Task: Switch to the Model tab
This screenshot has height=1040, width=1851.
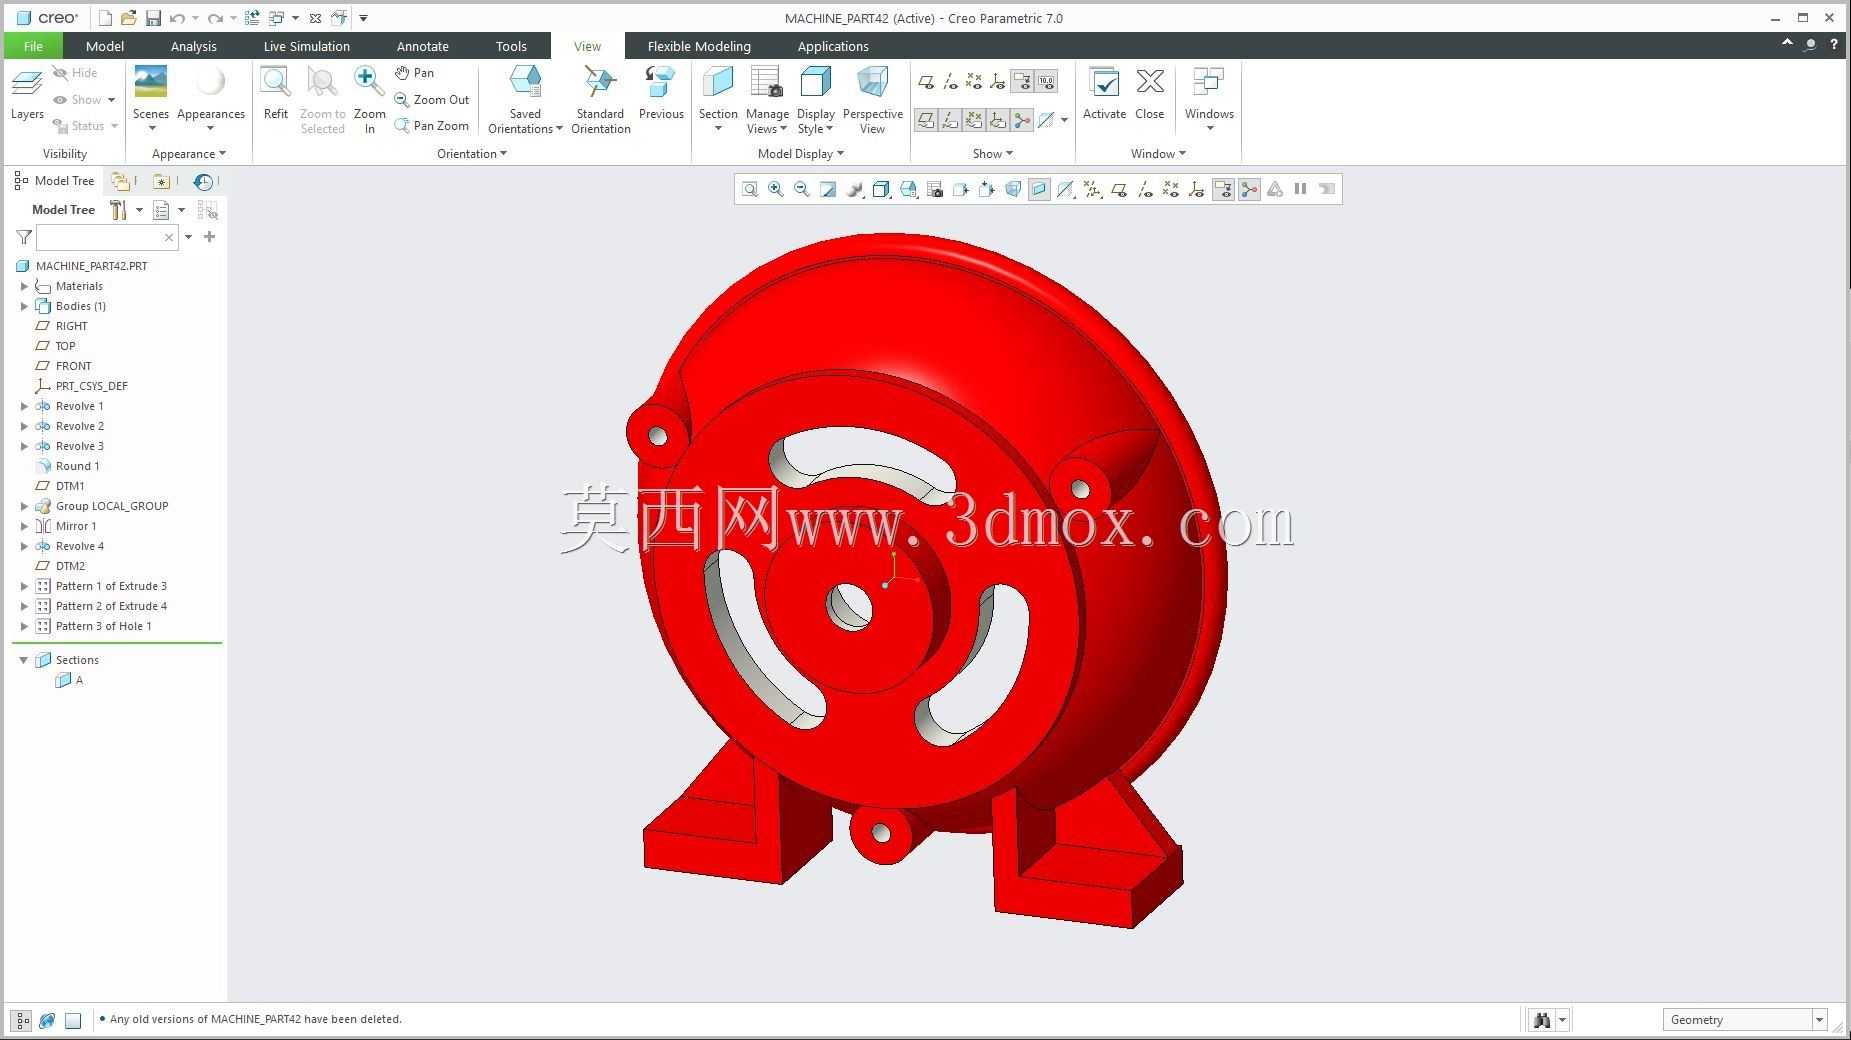Action: pyautogui.click(x=105, y=46)
